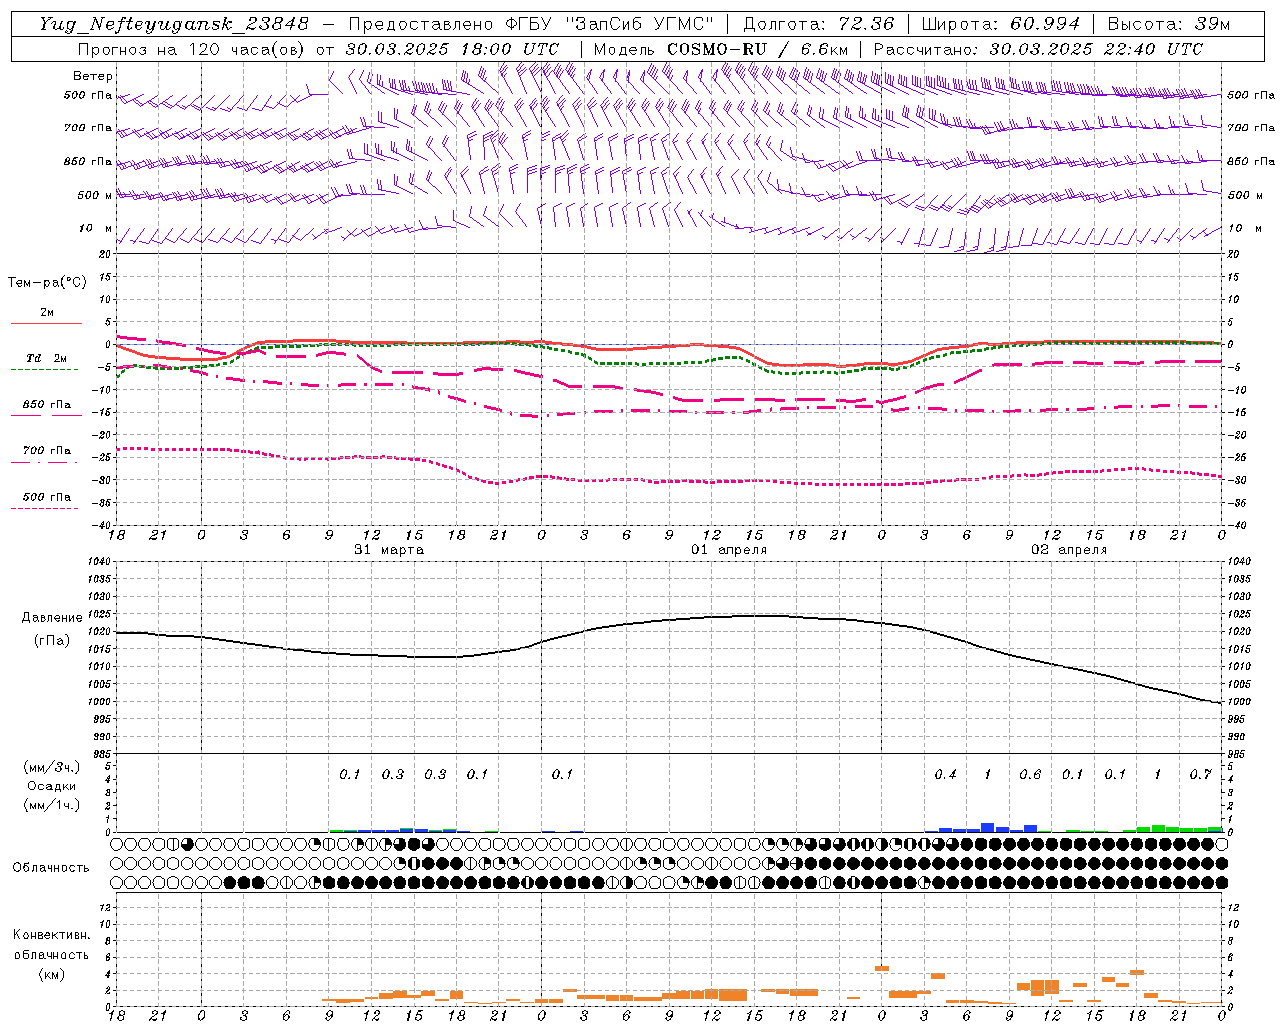
Task: Click the 0.6 precipitation amount value
Action: (1030, 775)
